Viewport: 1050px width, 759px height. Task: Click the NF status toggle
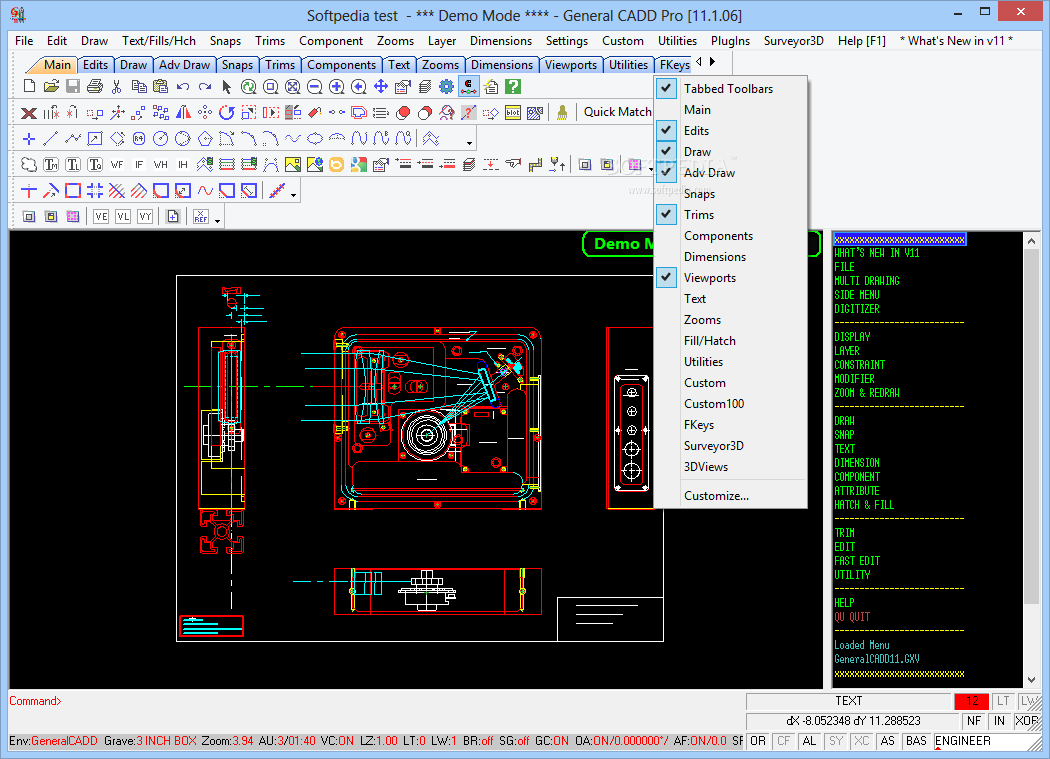[974, 721]
